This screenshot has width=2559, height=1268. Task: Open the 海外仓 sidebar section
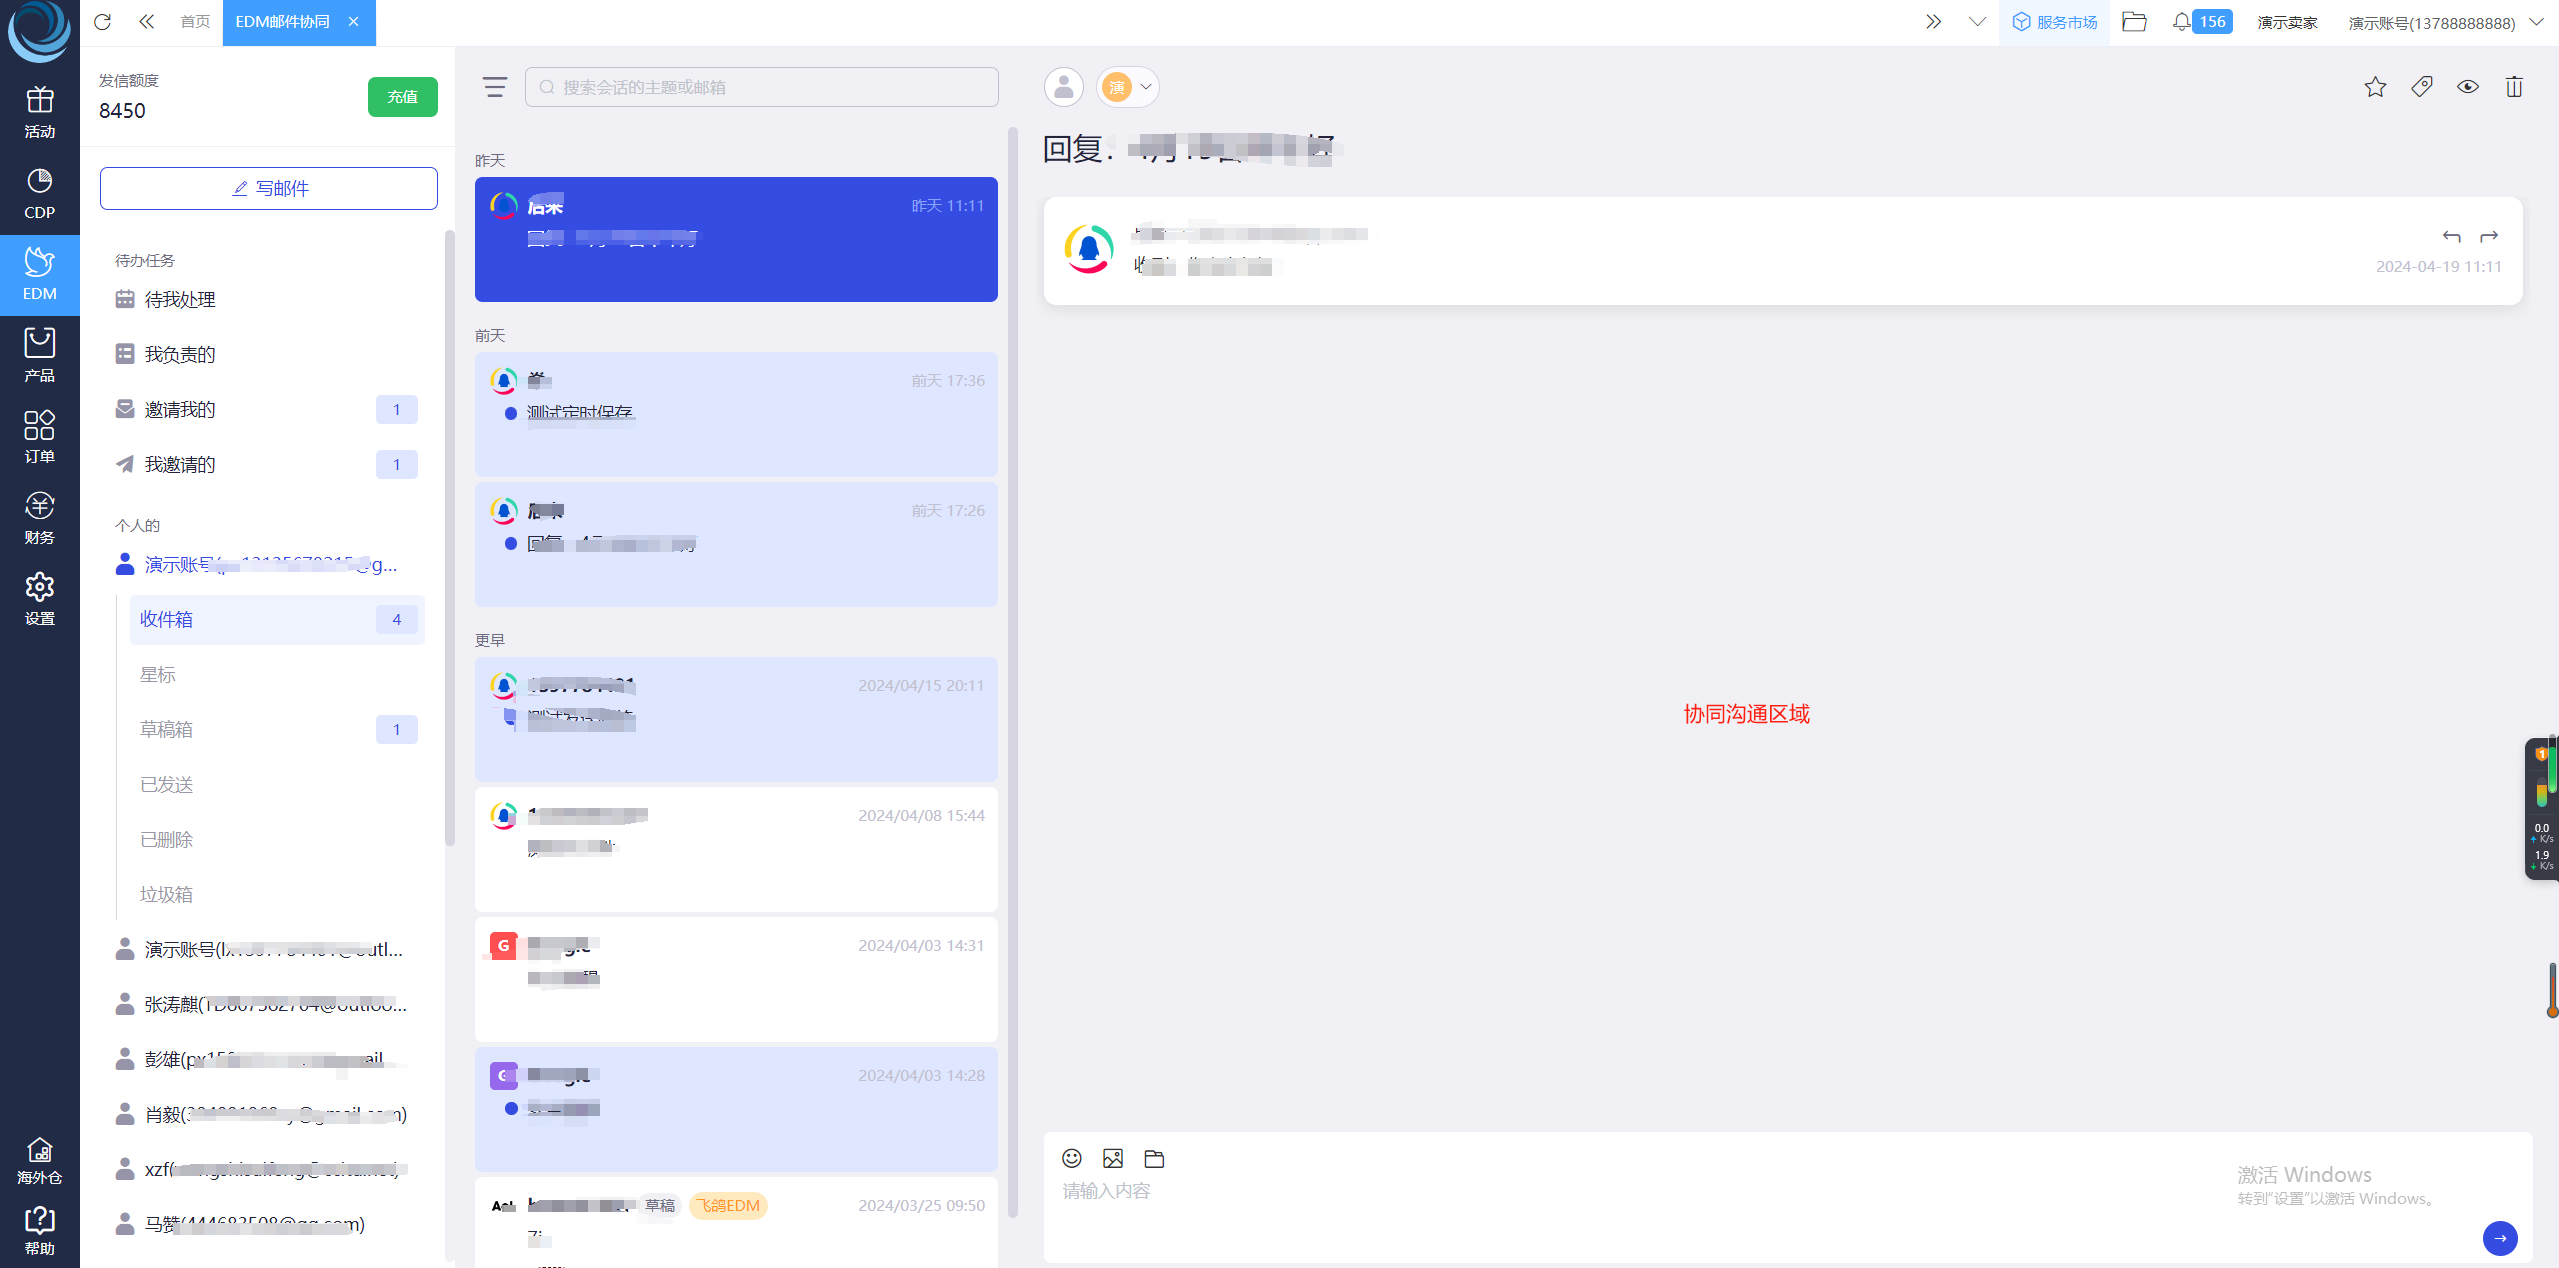(x=39, y=1161)
